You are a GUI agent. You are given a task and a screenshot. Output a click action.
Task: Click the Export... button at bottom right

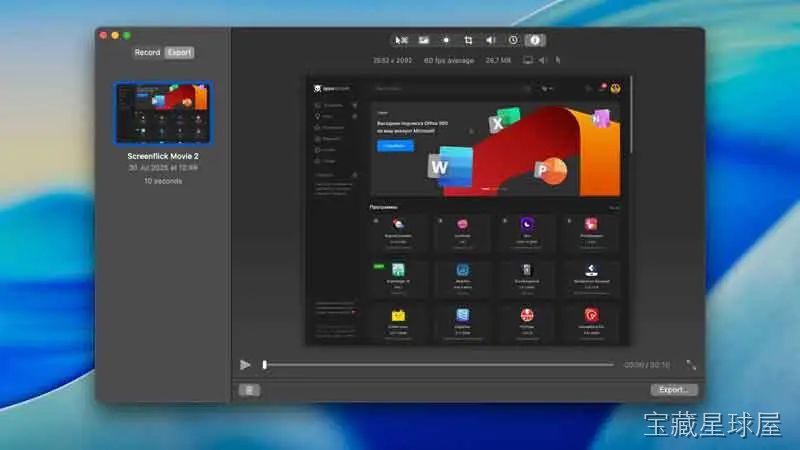coord(674,390)
